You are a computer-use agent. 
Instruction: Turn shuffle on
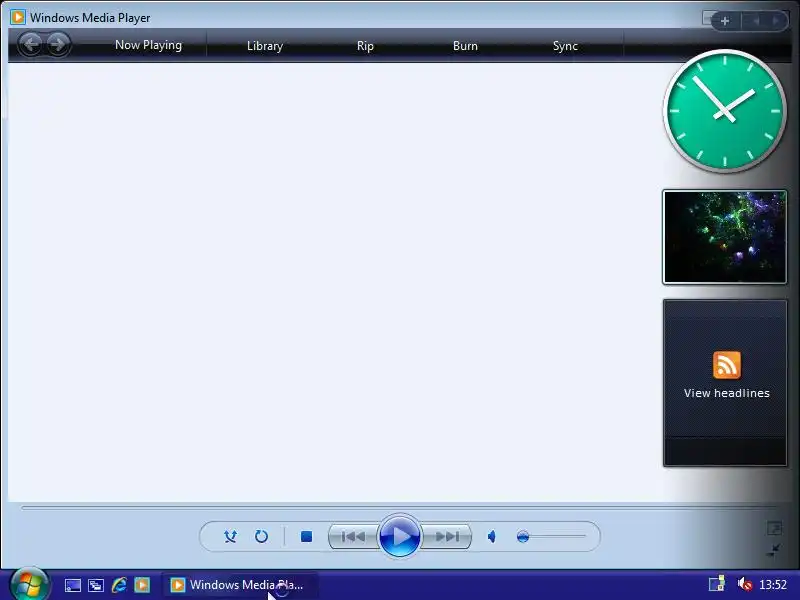(230, 537)
